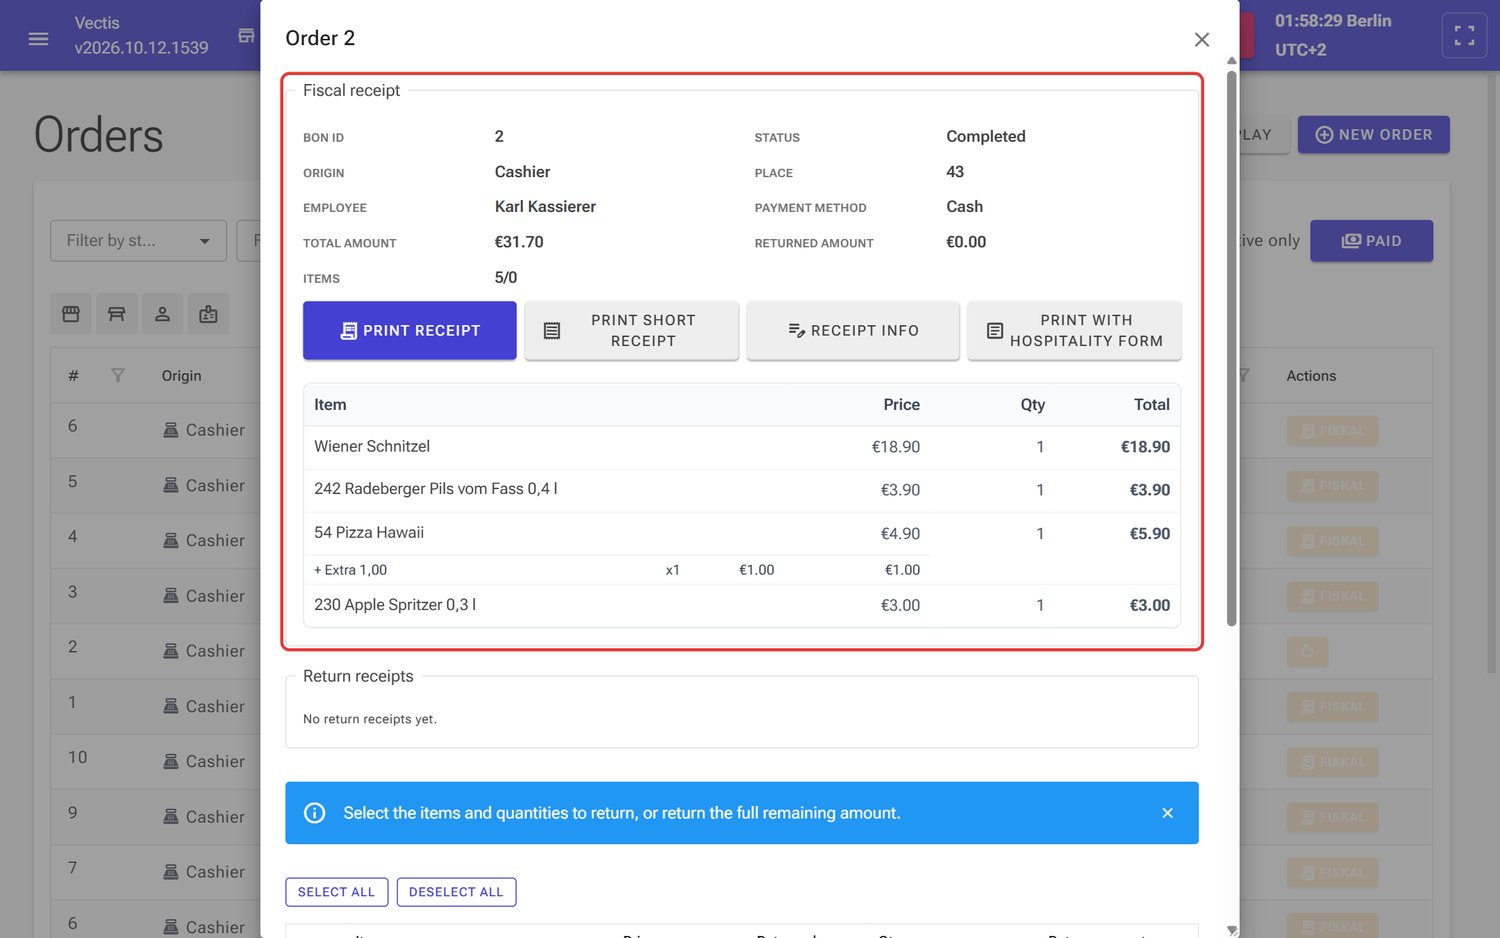Click the employee name Karl Kassierer
The width and height of the screenshot is (1500, 938).
click(x=545, y=207)
